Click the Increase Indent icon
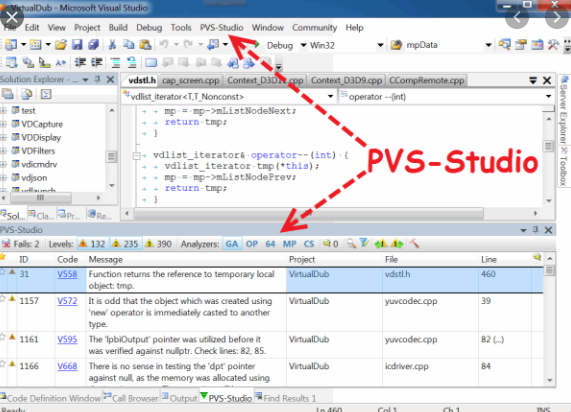 97,63
